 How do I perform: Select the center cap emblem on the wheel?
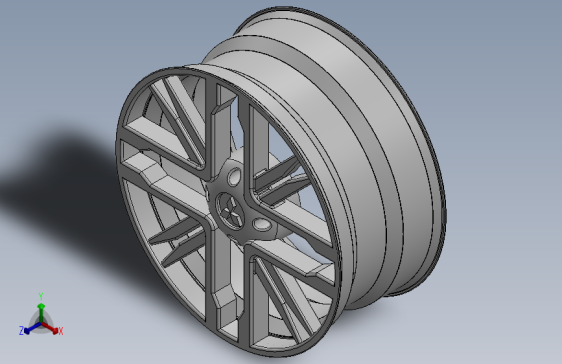(230, 211)
